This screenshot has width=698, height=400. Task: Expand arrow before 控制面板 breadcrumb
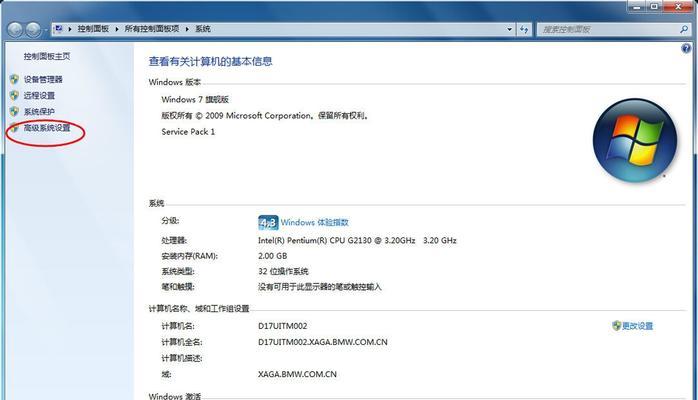coord(70,29)
